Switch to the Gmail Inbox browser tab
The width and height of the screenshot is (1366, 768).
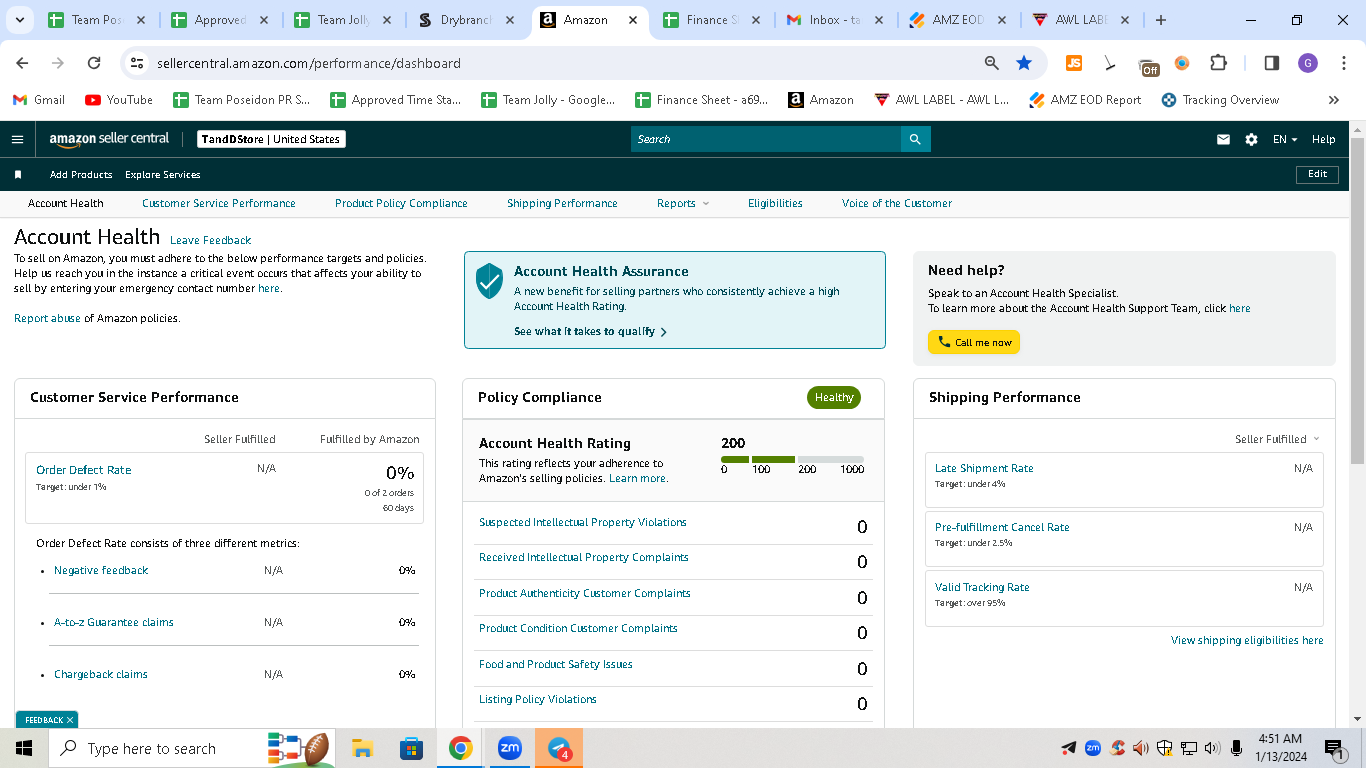coord(836,20)
